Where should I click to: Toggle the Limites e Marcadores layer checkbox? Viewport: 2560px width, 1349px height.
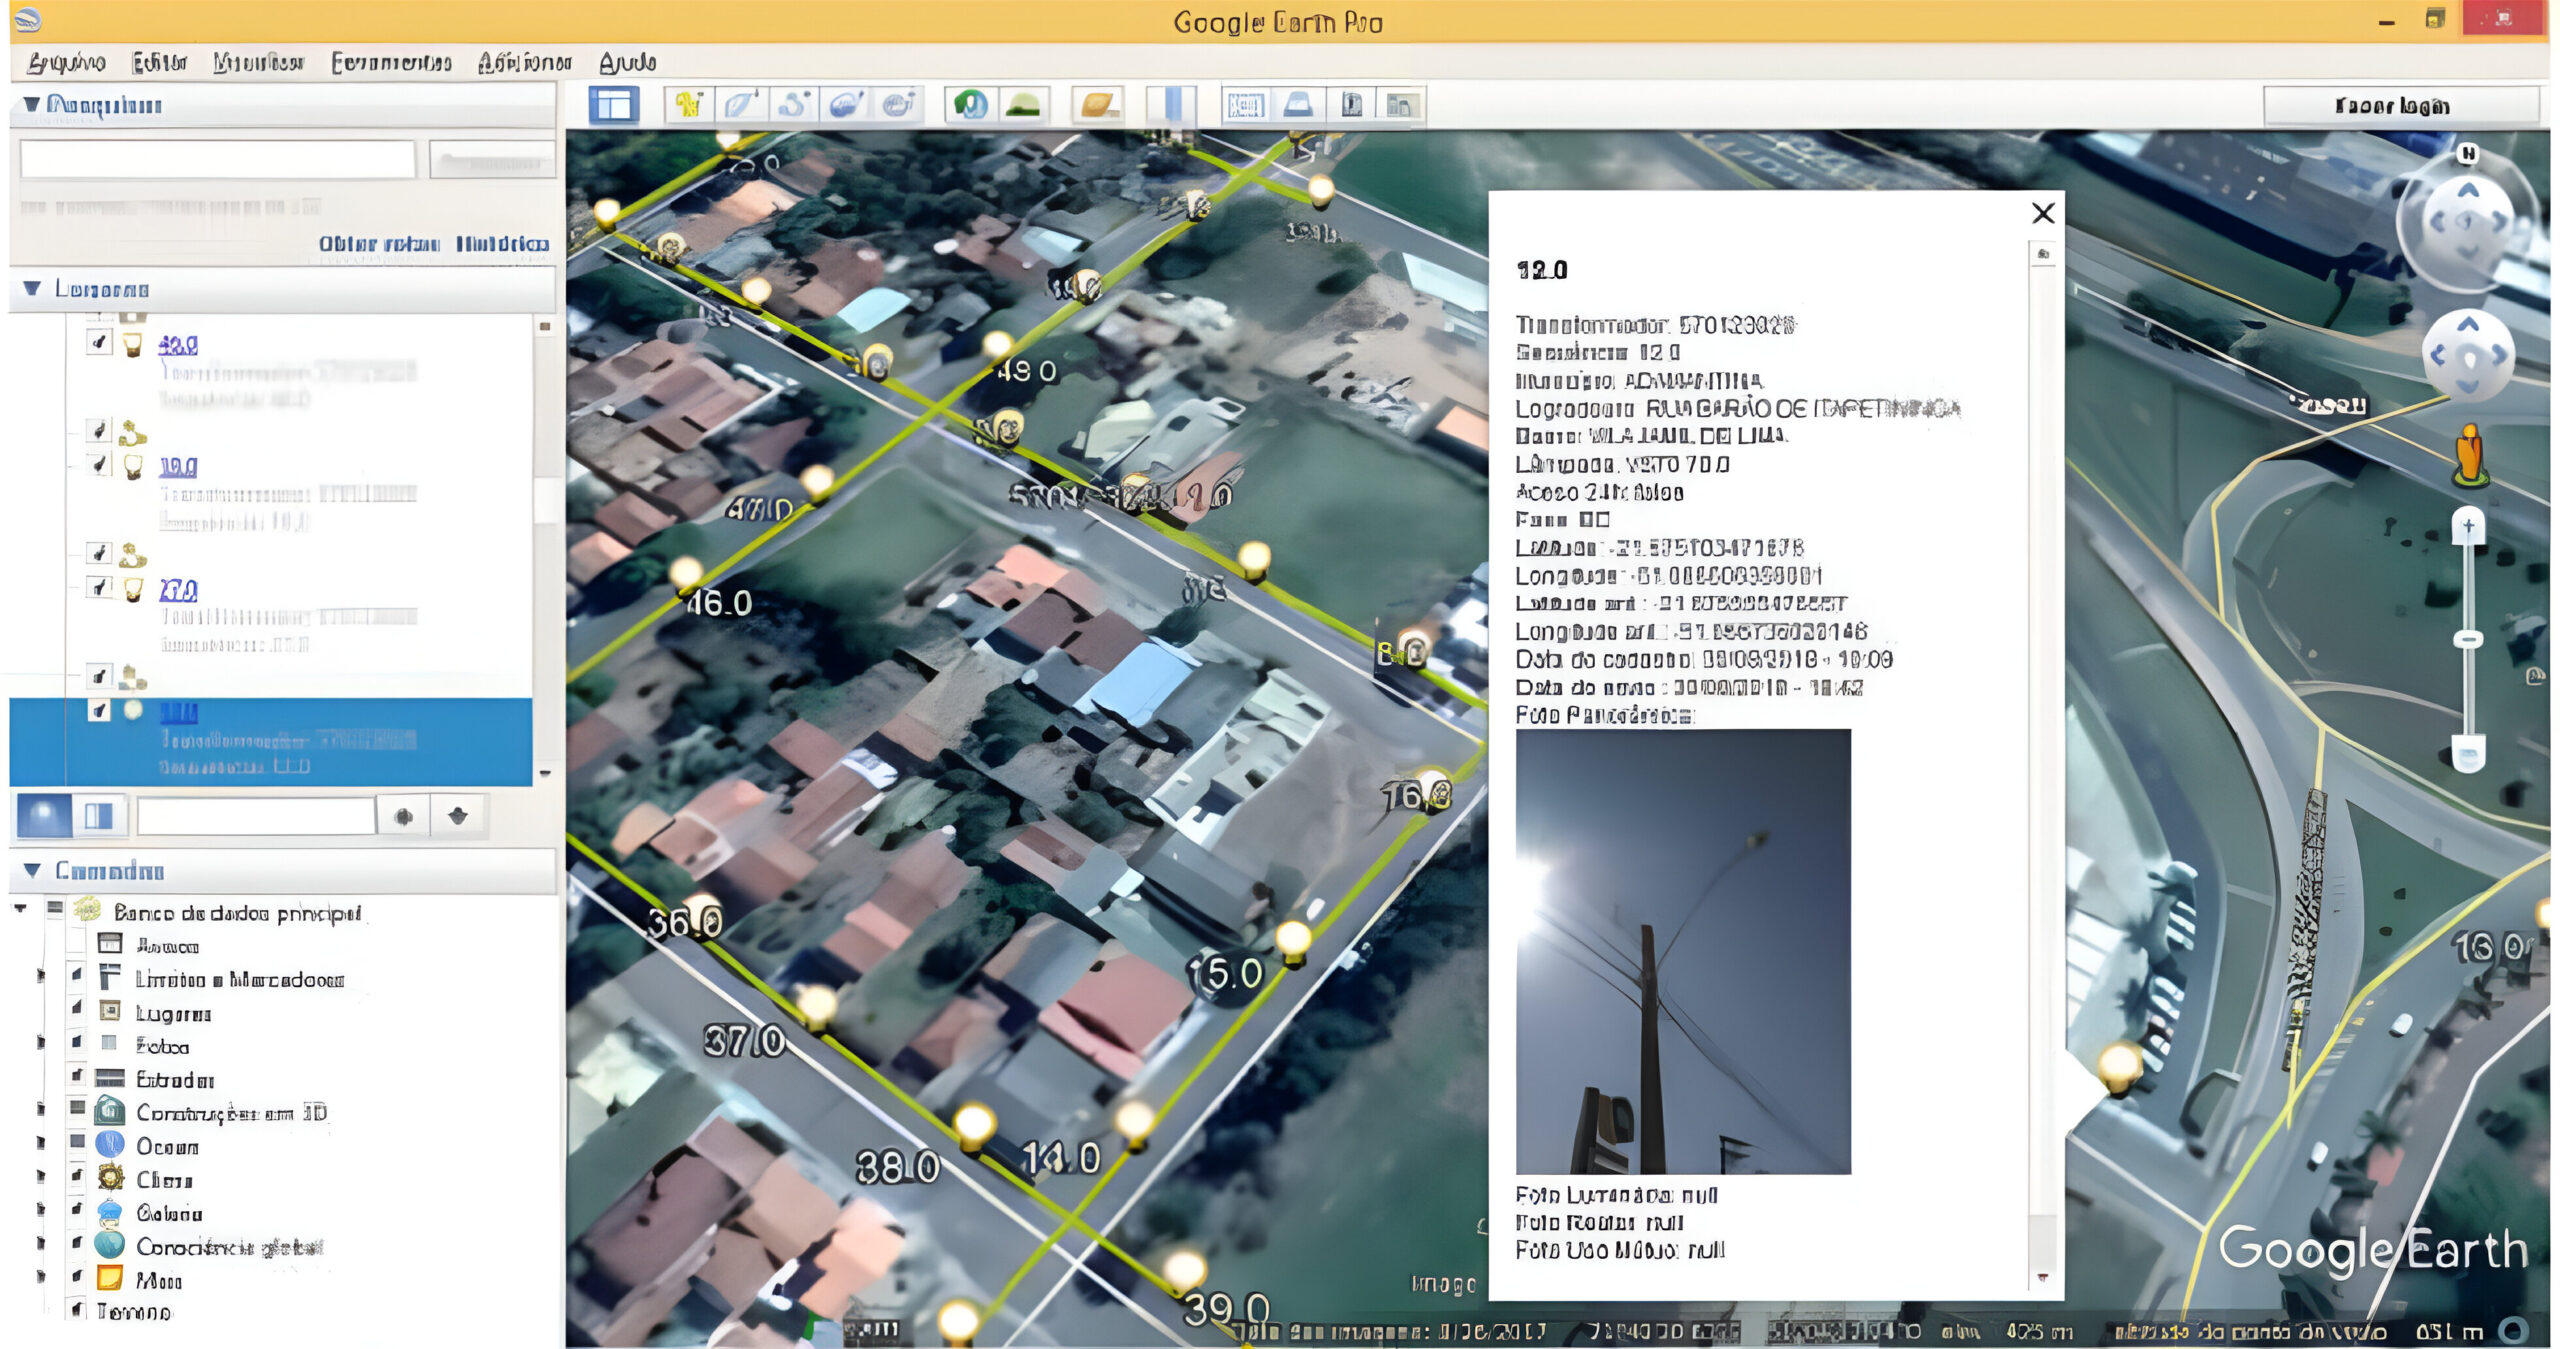click(x=77, y=975)
